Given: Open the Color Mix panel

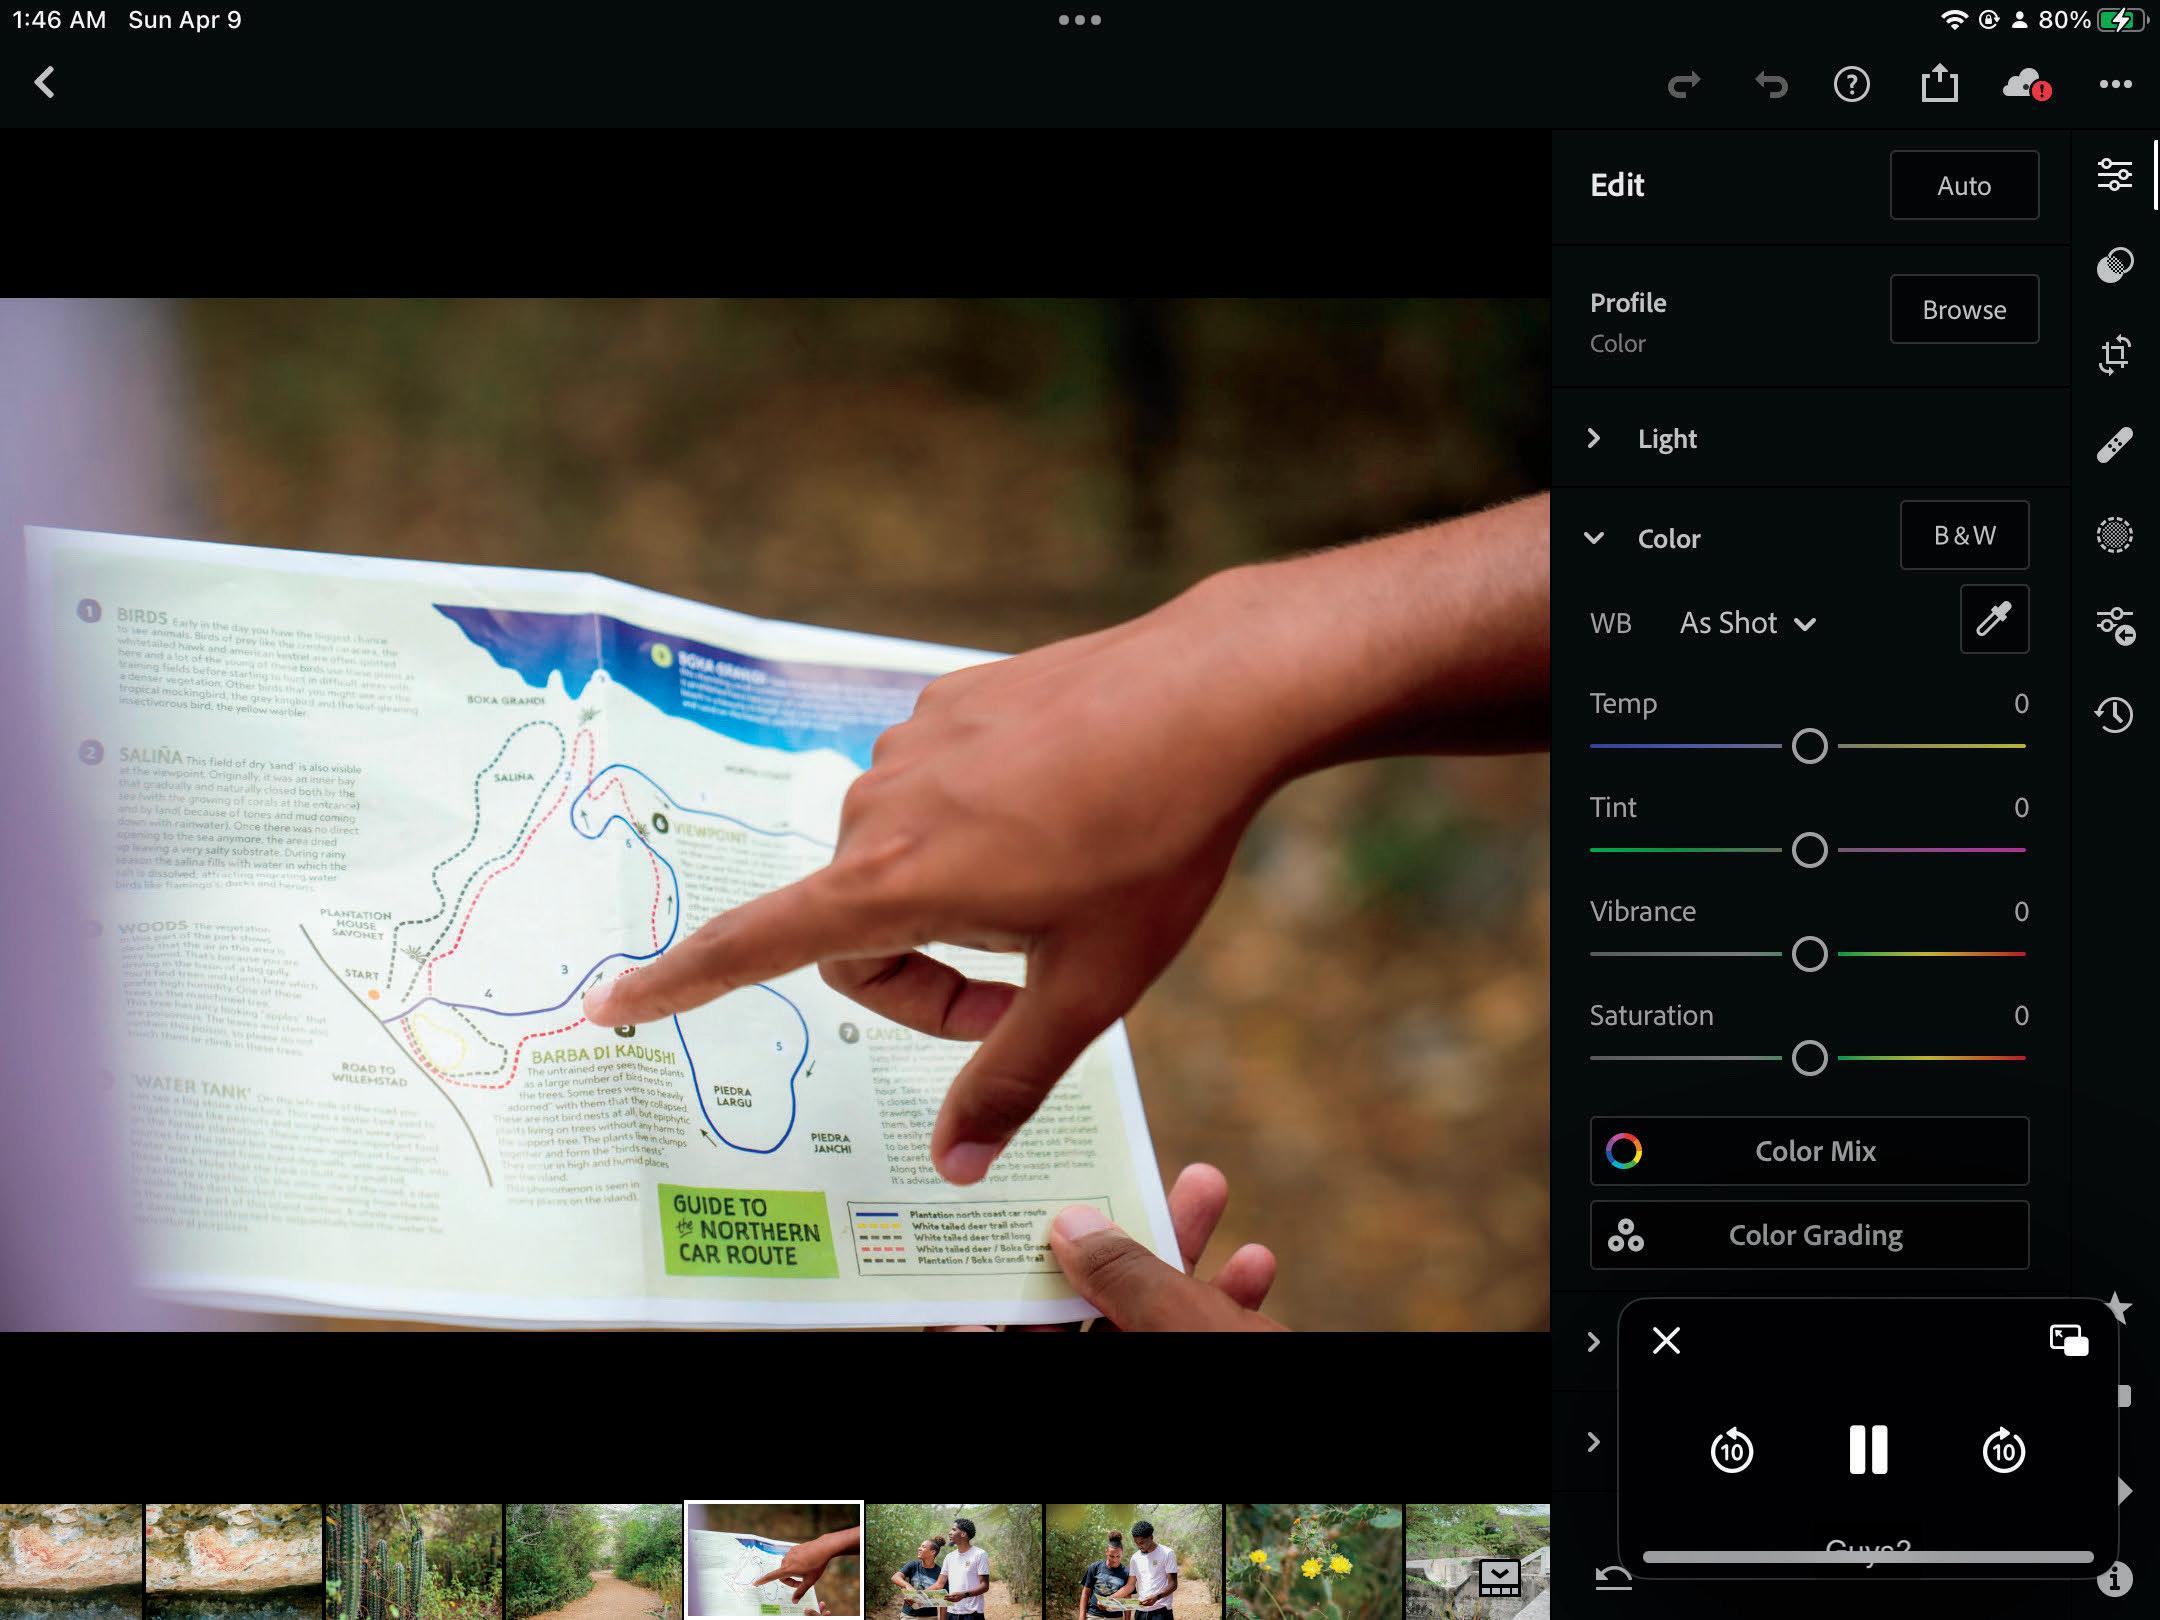Looking at the screenshot, I should [x=1809, y=1151].
